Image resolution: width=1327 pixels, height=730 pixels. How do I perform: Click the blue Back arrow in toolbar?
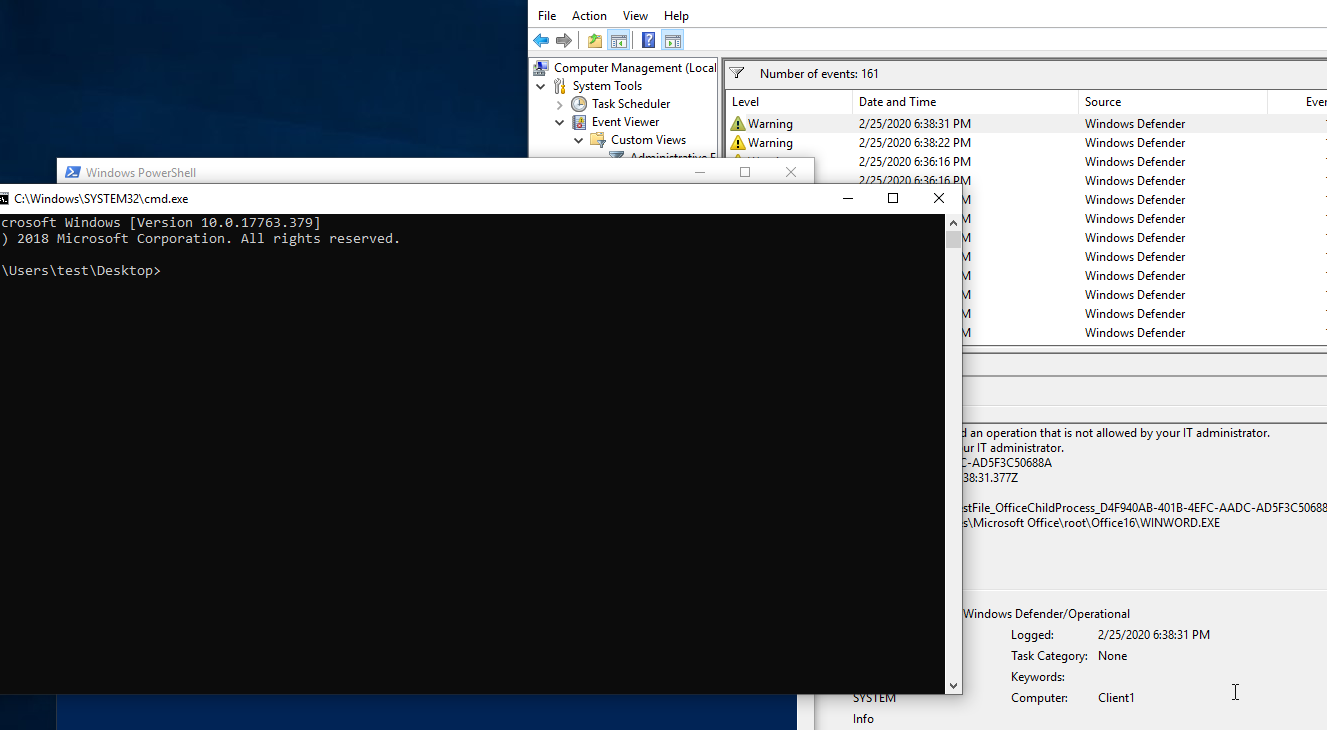click(x=541, y=41)
